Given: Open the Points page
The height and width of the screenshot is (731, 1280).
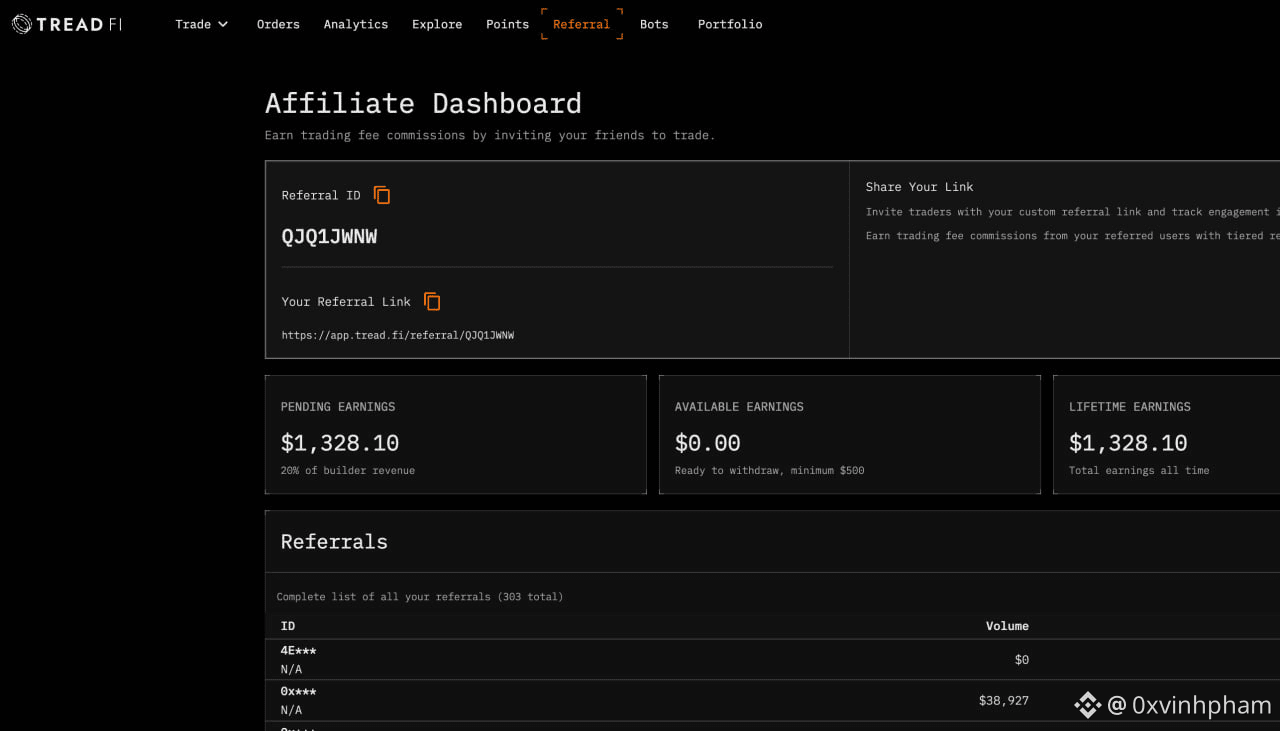Looking at the screenshot, I should point(508,24).
